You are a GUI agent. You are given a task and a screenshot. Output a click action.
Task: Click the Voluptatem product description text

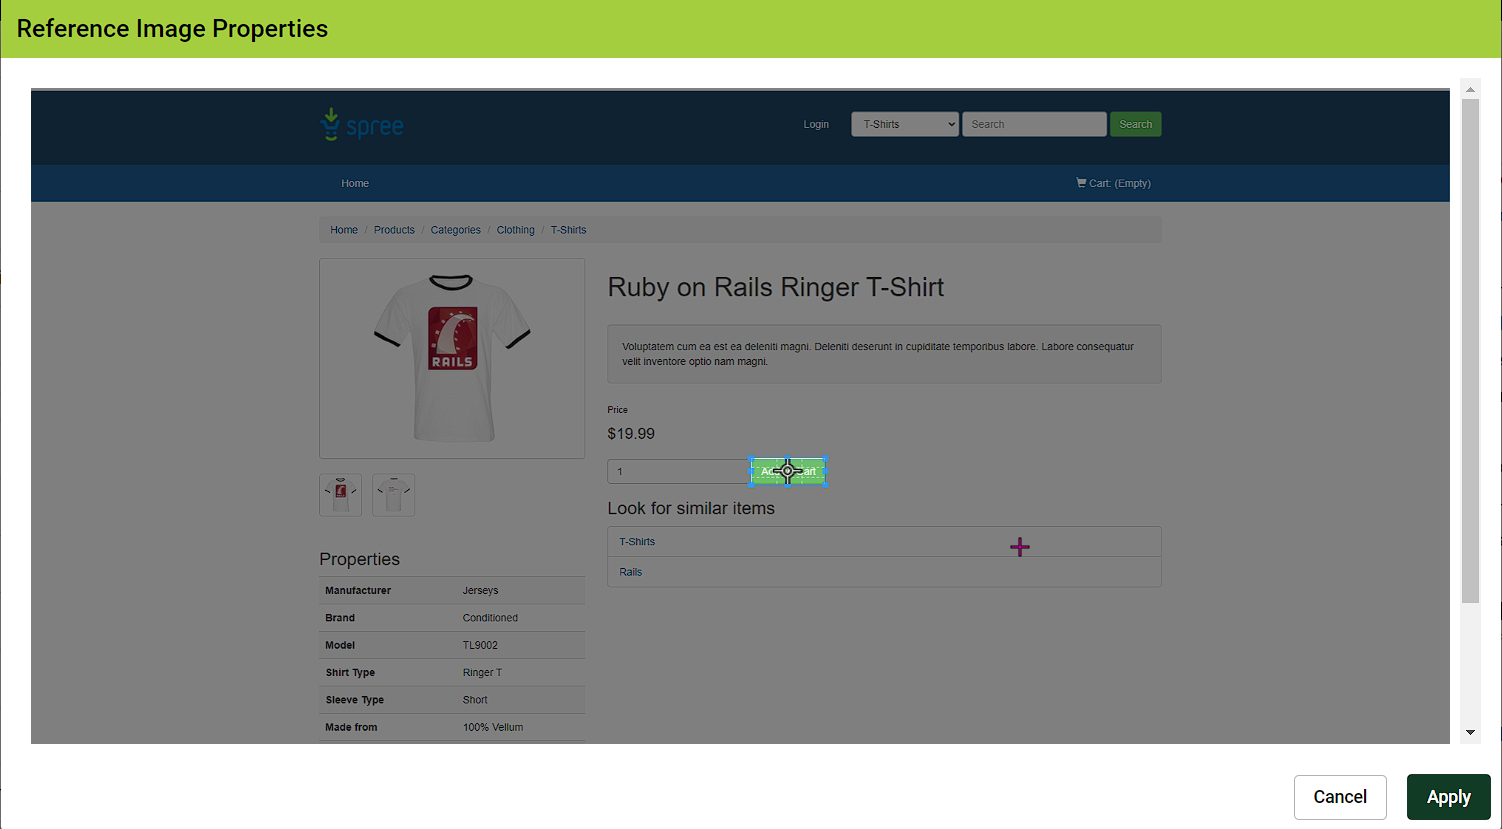tap(878, 354)
